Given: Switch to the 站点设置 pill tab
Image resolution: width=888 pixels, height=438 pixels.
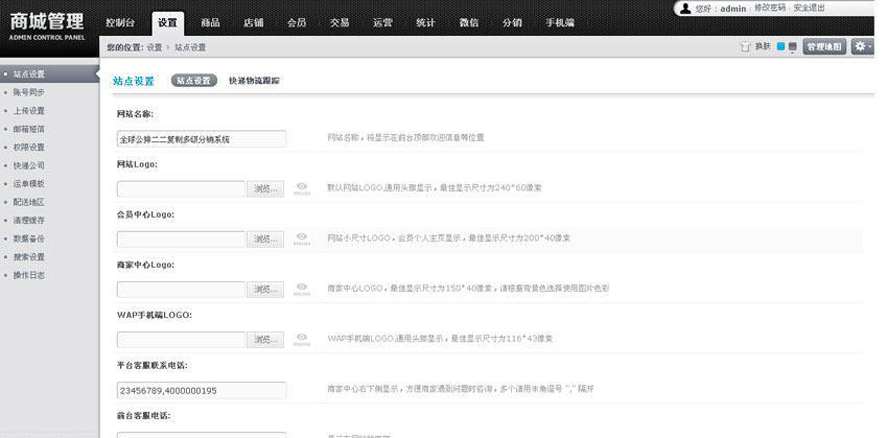Looking at the screenshot, I should pyautogui.click(x=194, y=80).
